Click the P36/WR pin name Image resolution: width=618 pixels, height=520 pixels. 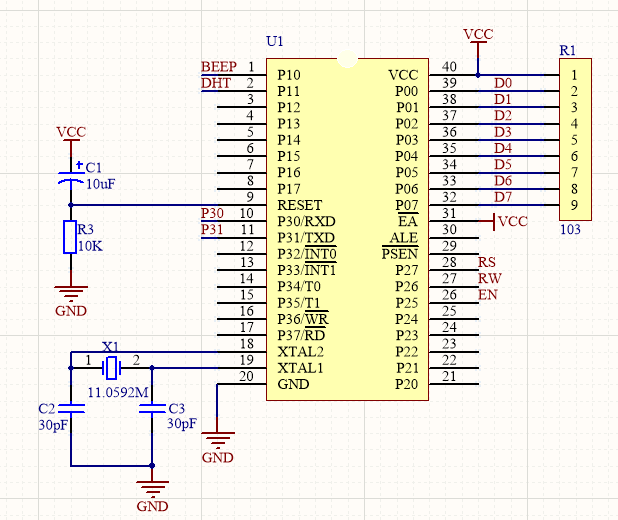tap(303, 319)
